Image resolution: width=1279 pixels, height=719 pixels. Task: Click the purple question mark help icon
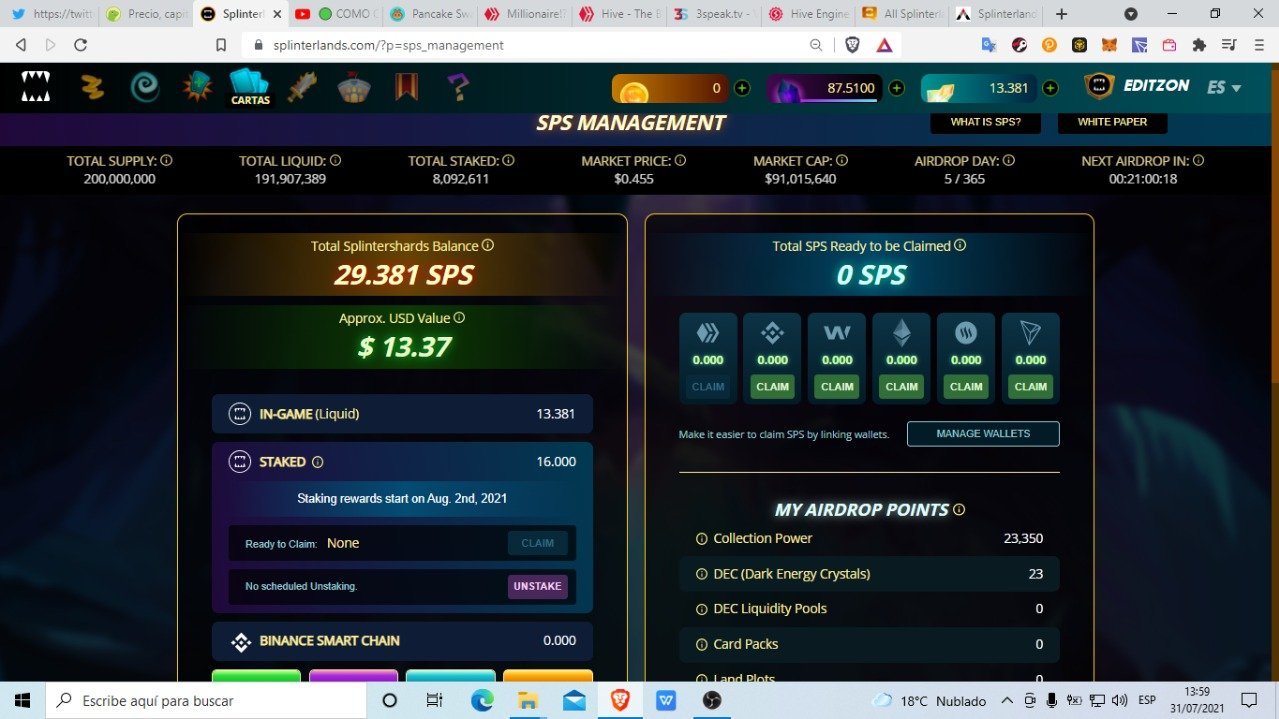pos(457,87)
